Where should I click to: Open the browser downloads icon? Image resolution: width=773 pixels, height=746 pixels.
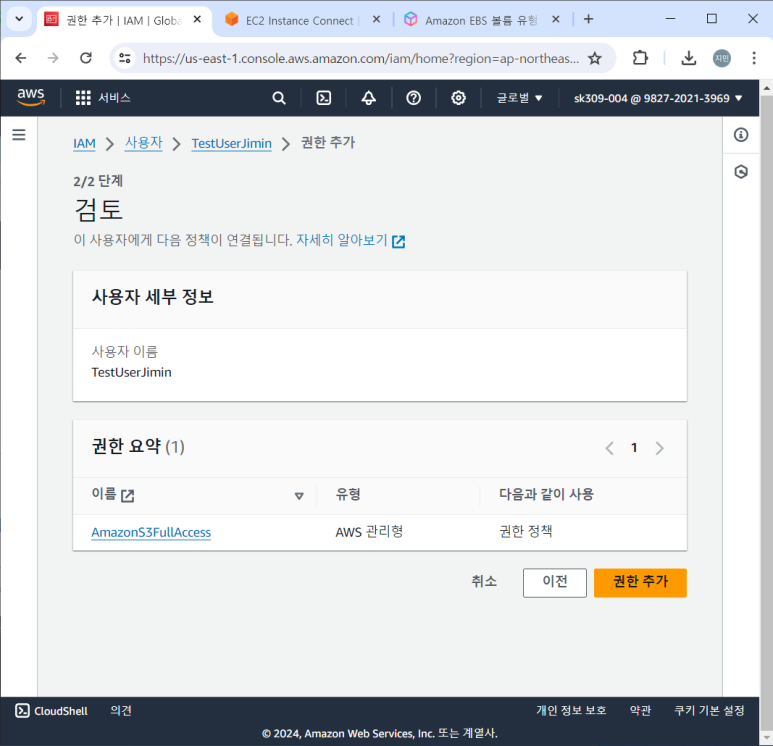pyautogui.click(x=688, y=58)
